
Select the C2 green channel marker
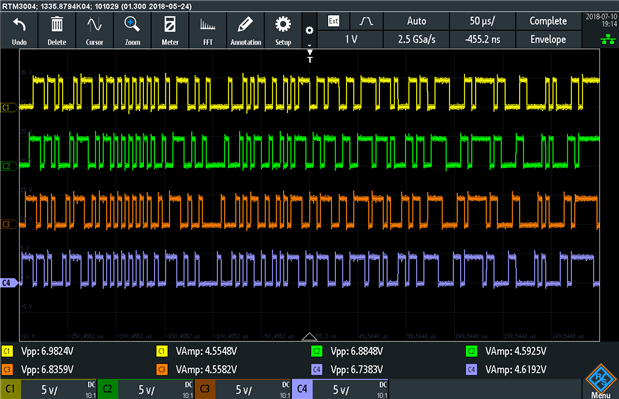pos(8,166)
